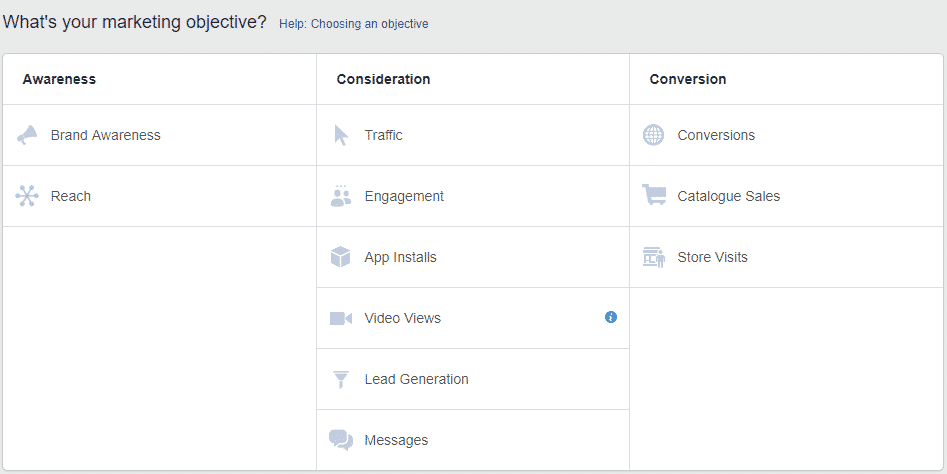Click the Engagement people icon

coord(341,196)
